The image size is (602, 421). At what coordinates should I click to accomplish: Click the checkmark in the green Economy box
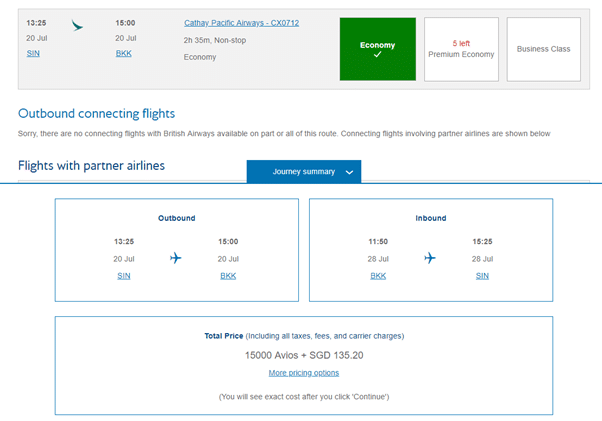coord(377,56)
